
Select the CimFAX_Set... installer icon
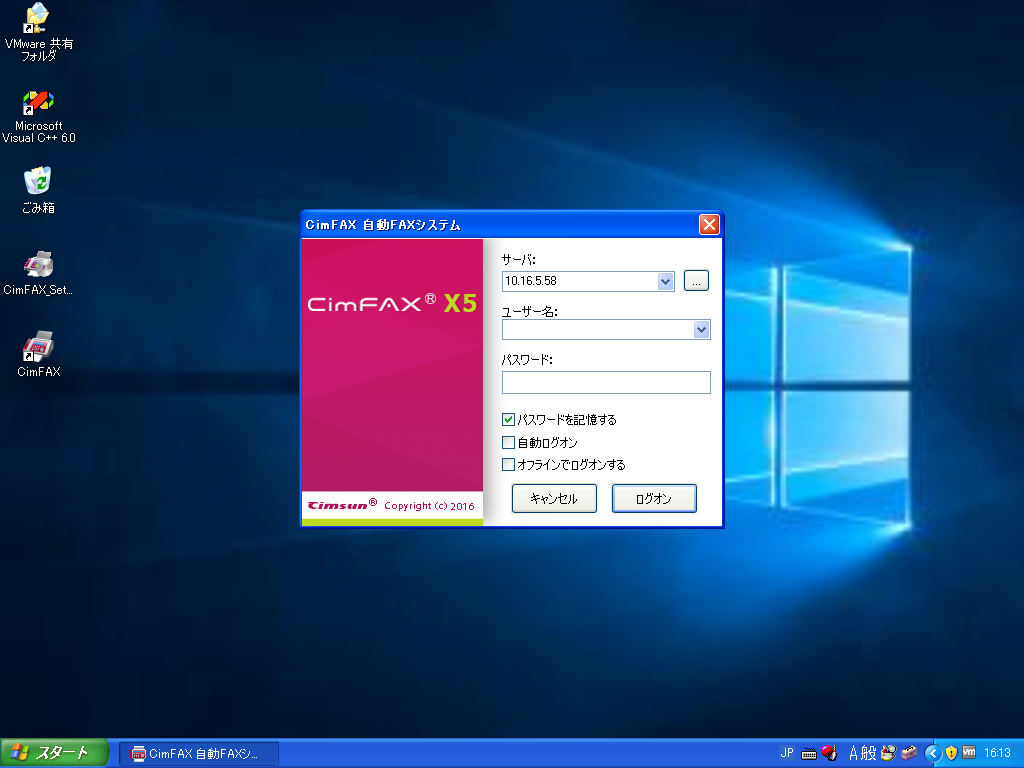pos(38,273)
